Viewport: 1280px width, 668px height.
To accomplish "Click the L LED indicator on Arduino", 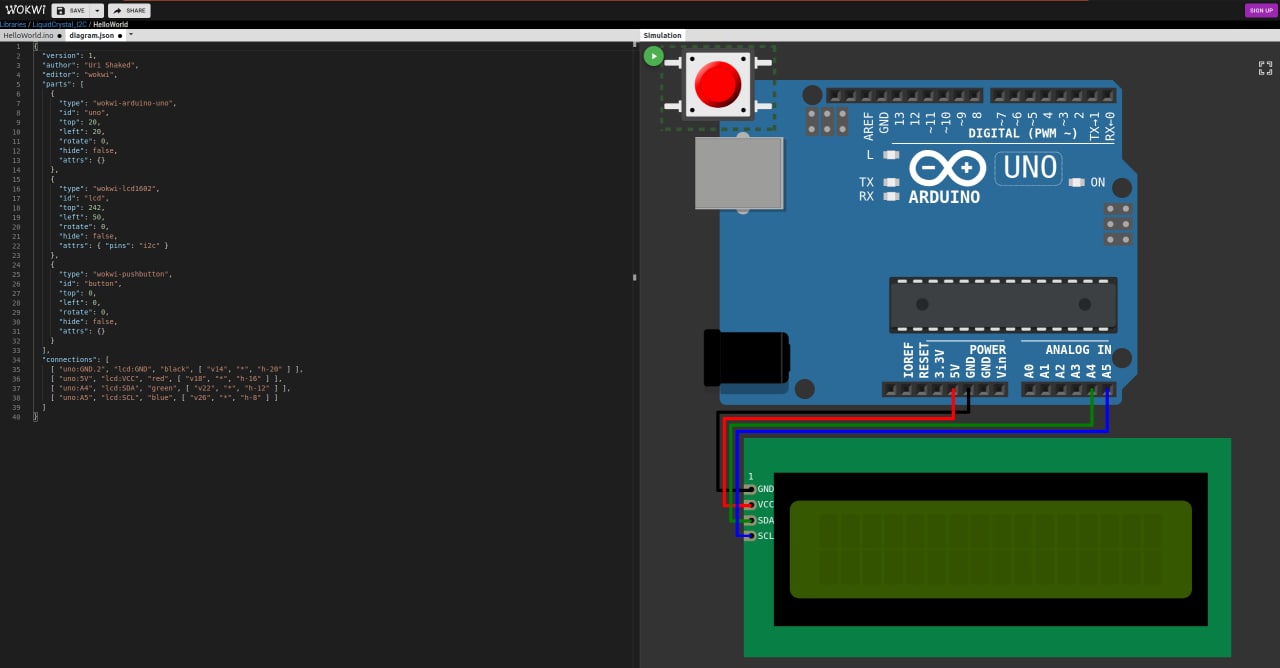I will click(x=892, y=155).
